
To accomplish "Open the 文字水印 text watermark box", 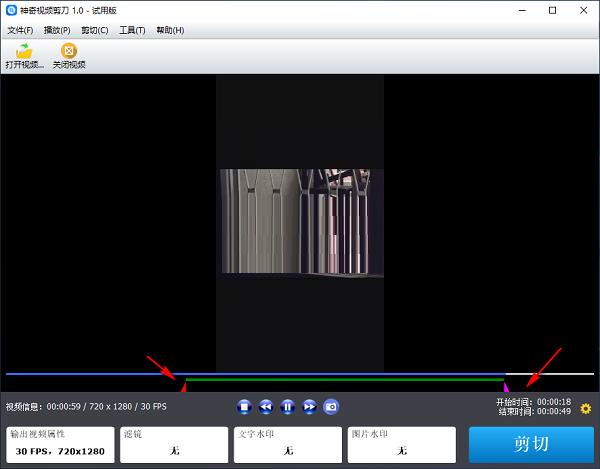I will [x=287, y=445].
